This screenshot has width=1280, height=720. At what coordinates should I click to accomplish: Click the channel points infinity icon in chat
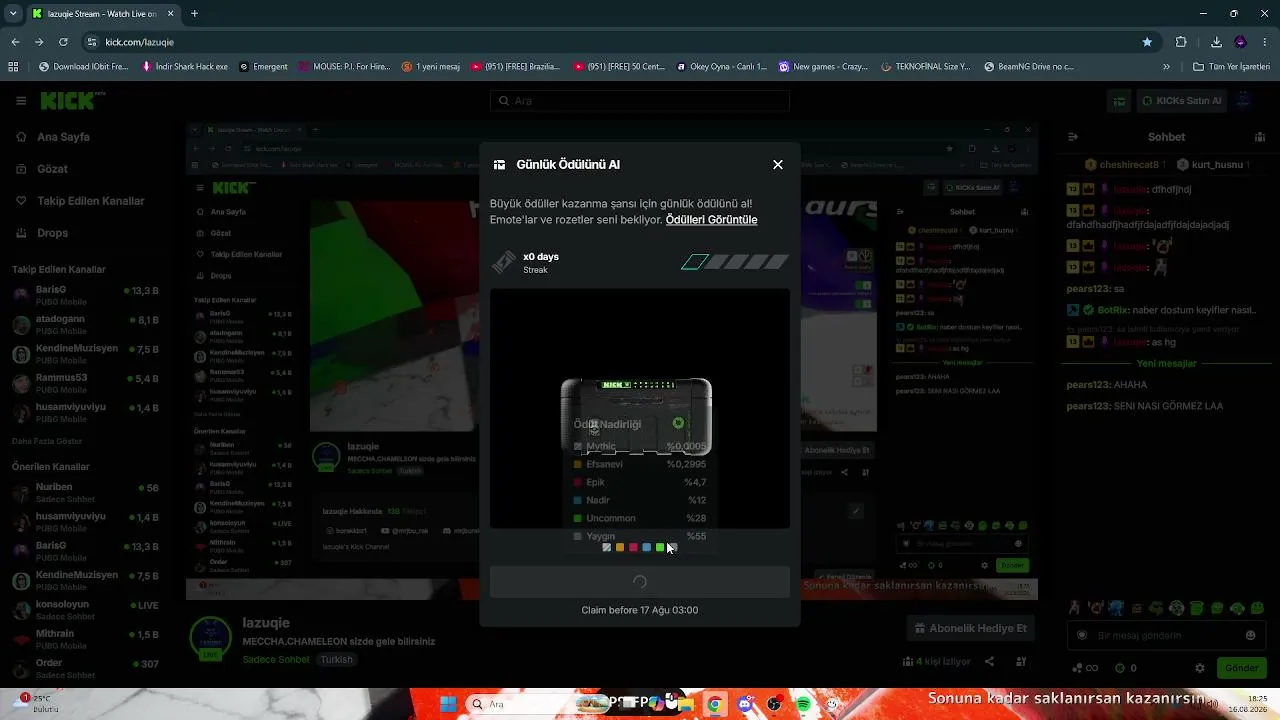[1084, 668]
